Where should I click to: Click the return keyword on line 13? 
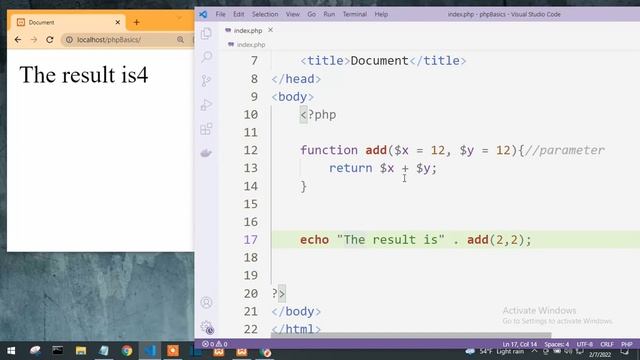pyautogui.click(x=351, y=168)
